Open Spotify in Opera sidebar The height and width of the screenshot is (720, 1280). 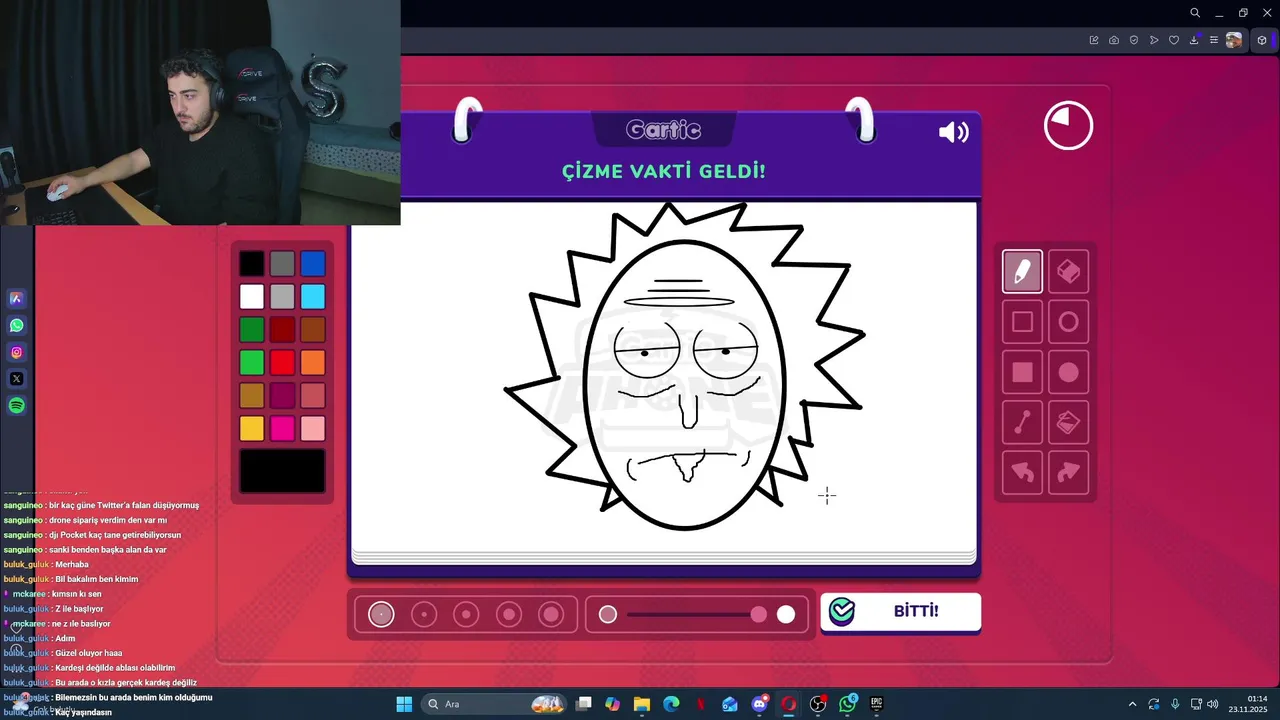coord(16,406)
